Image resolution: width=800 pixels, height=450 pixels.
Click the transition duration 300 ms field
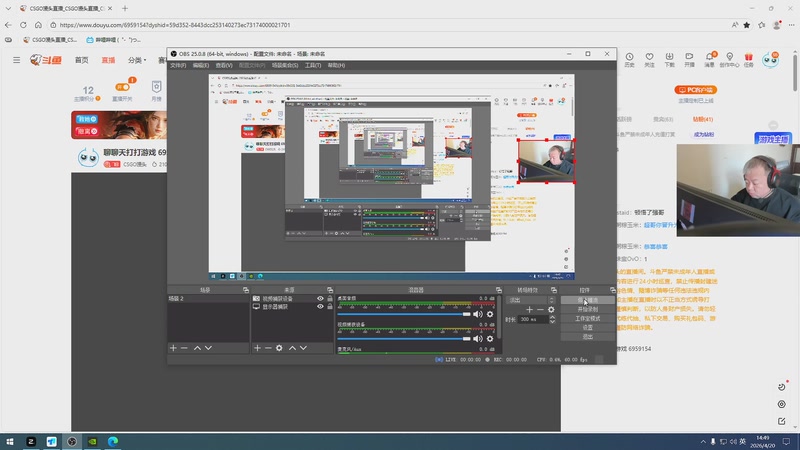533,319
